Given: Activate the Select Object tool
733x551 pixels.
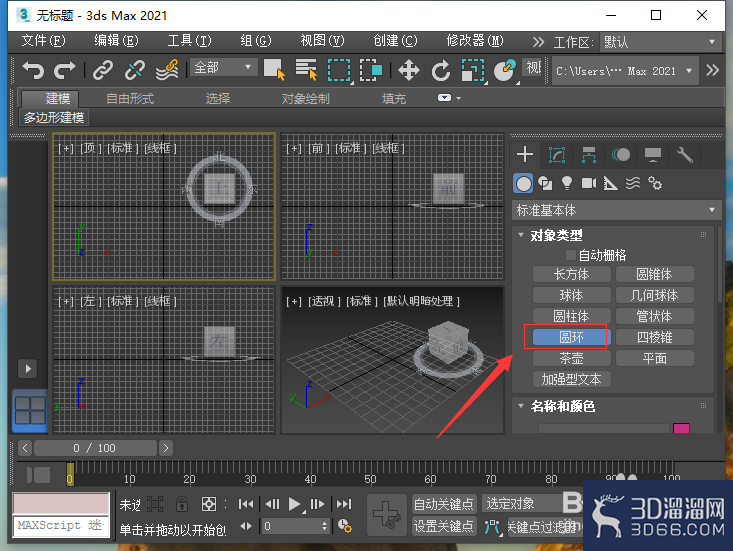Looking at the screenshot, I should pos(274,70).
